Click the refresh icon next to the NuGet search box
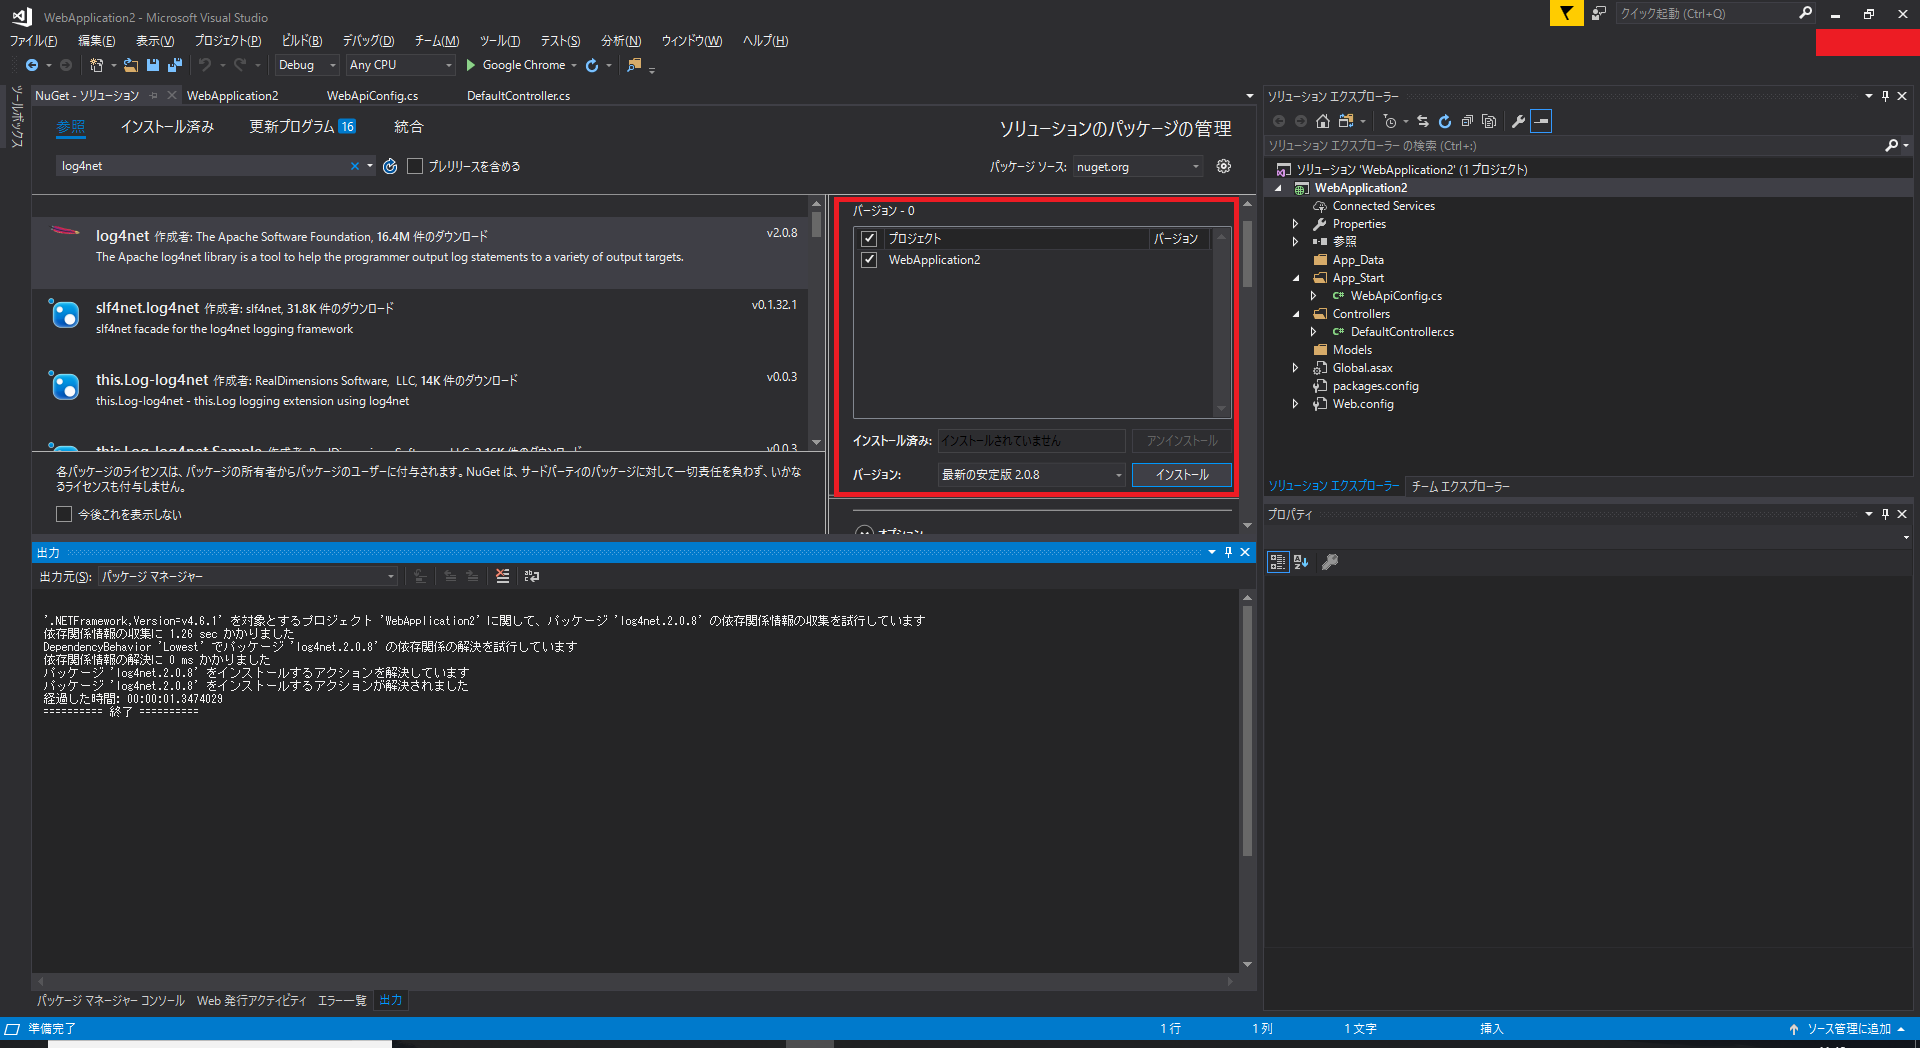 click(390, 166)
